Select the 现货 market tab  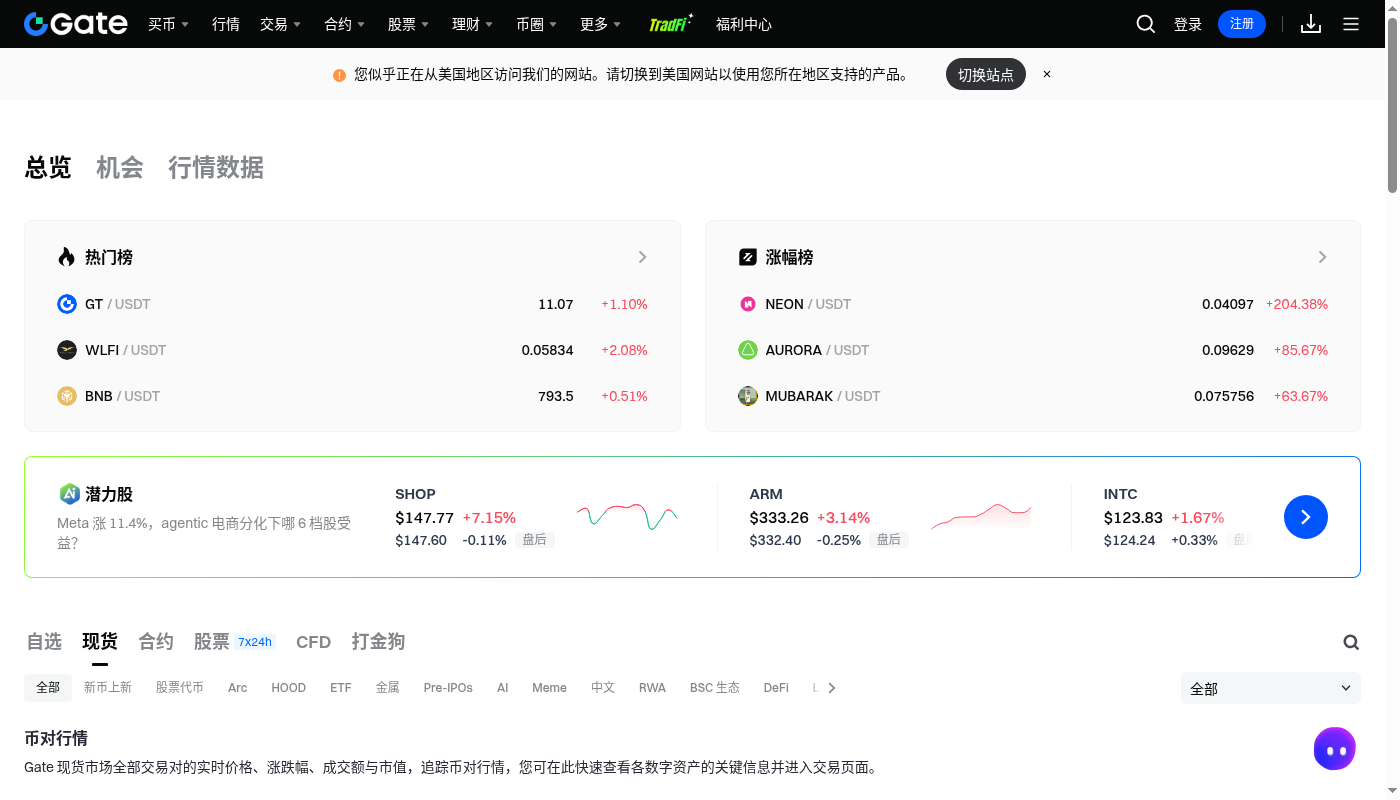100,642
